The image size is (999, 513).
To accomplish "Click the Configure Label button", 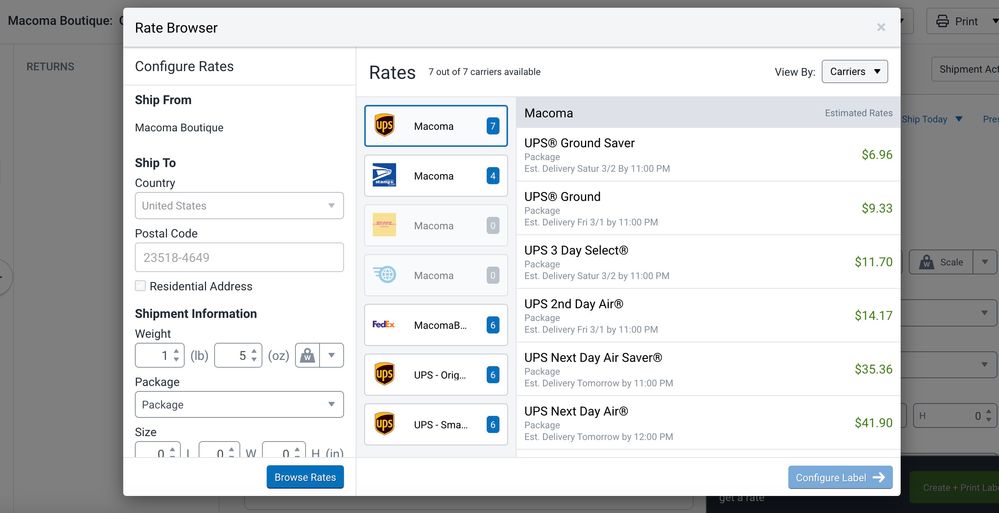I will (839, 478).
